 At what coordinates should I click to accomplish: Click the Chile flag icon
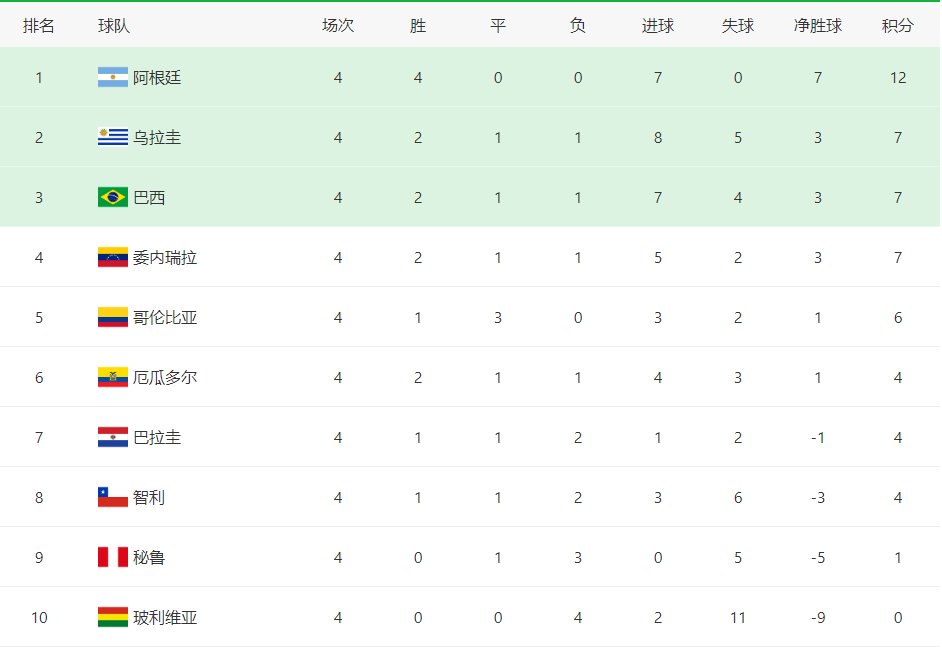[113, 497]
